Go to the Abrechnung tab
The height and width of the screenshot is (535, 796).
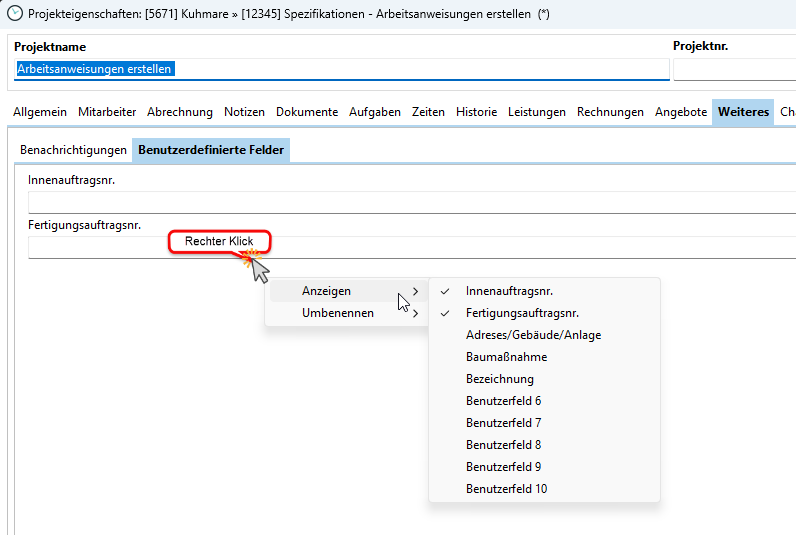pos(180,112)
